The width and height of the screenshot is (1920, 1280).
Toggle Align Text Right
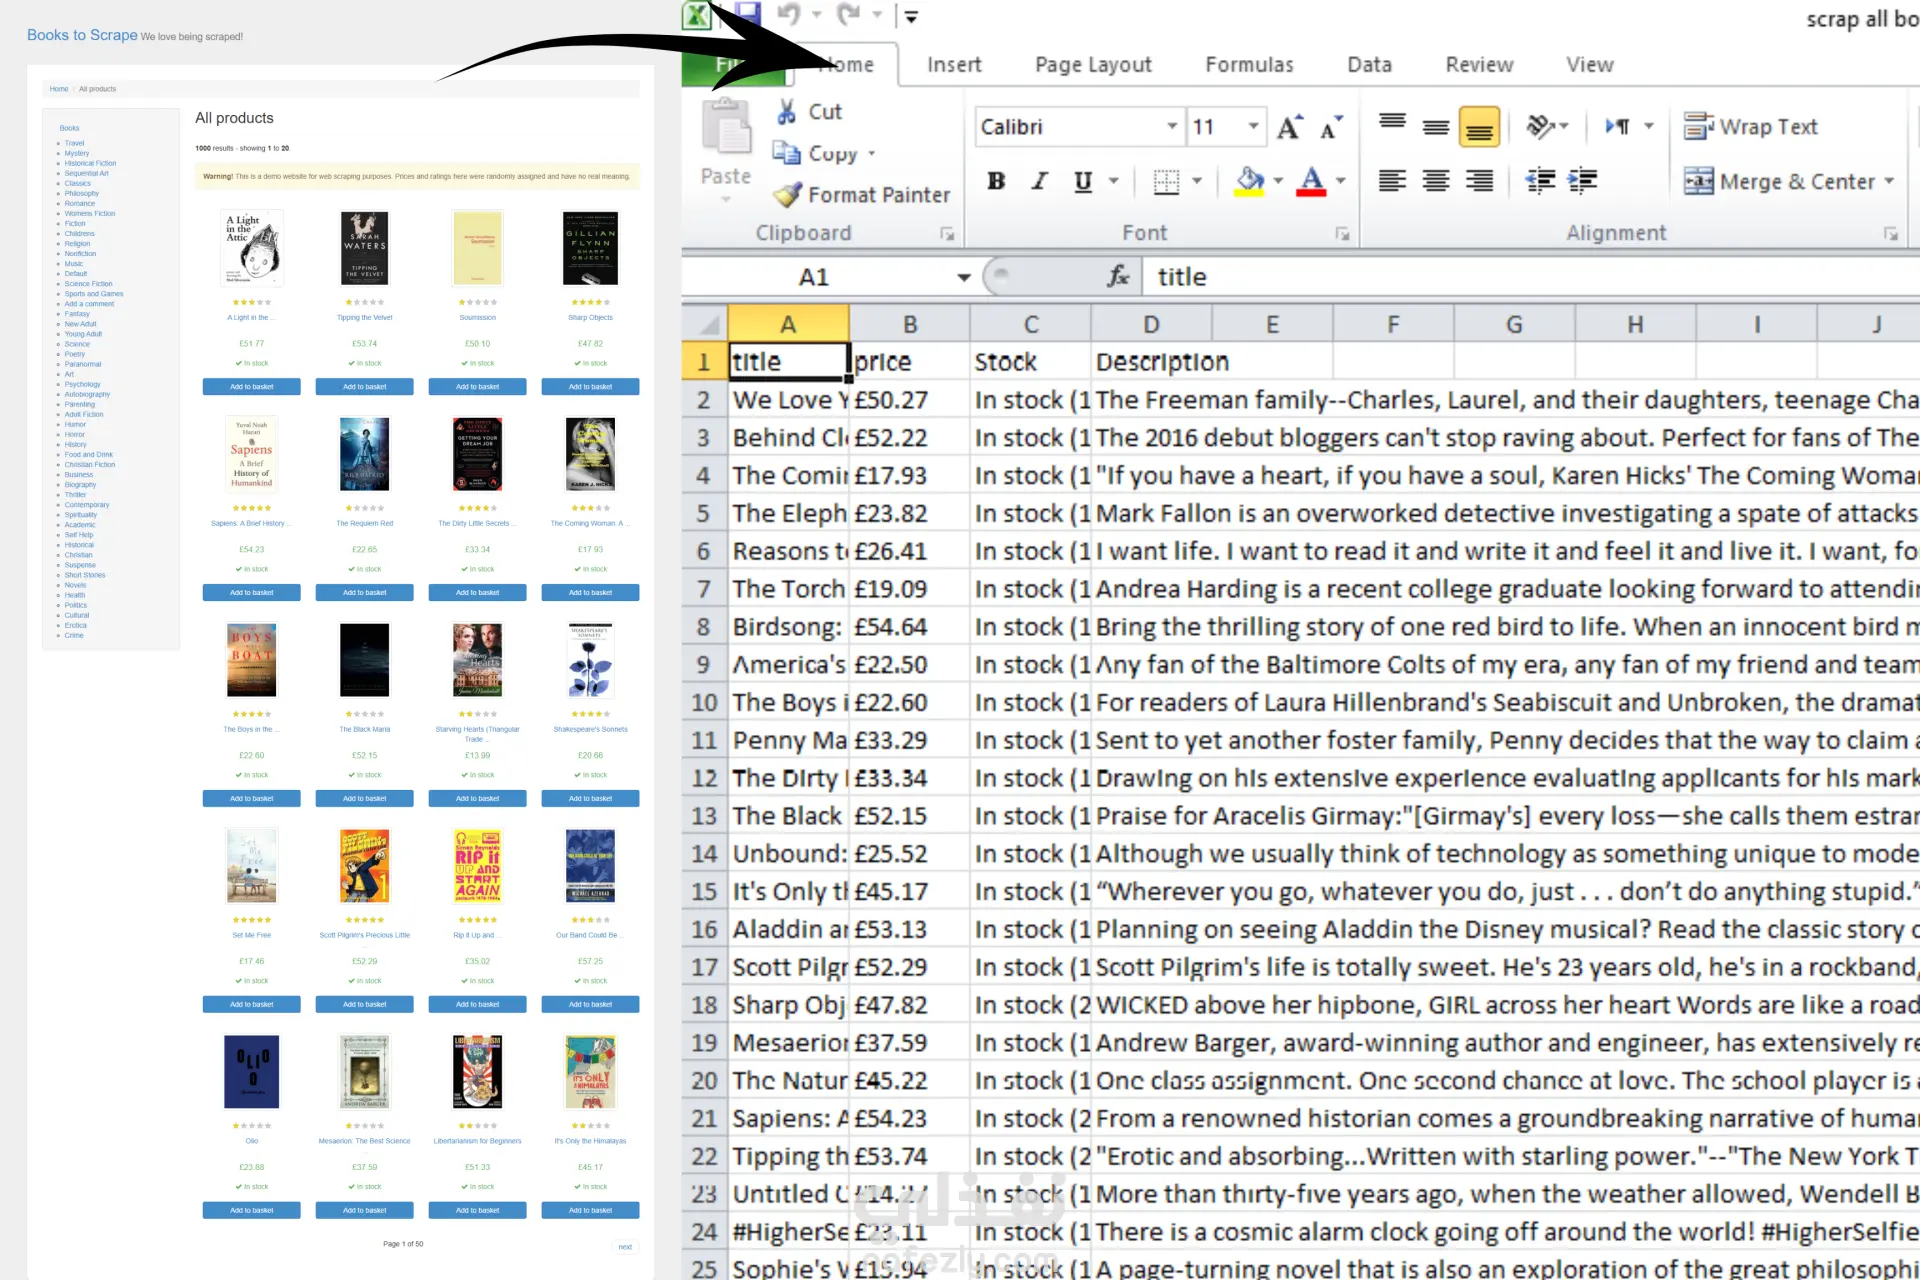1479,181
